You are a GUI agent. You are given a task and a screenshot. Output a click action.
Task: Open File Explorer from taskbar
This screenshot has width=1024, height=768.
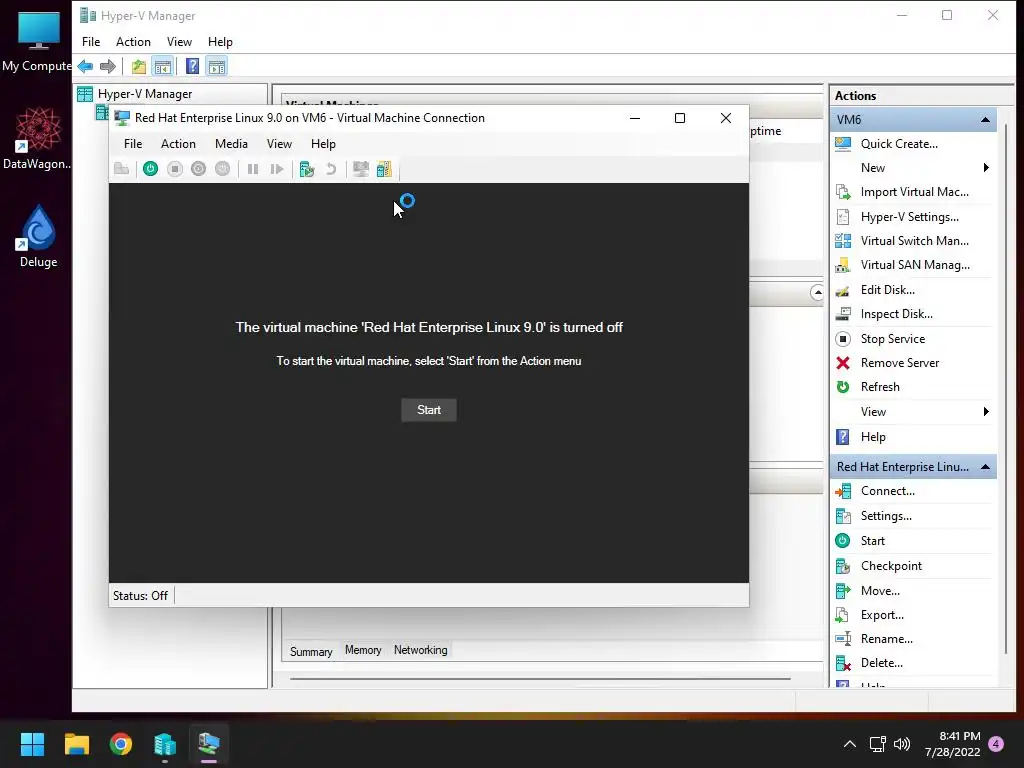(76, 744)
